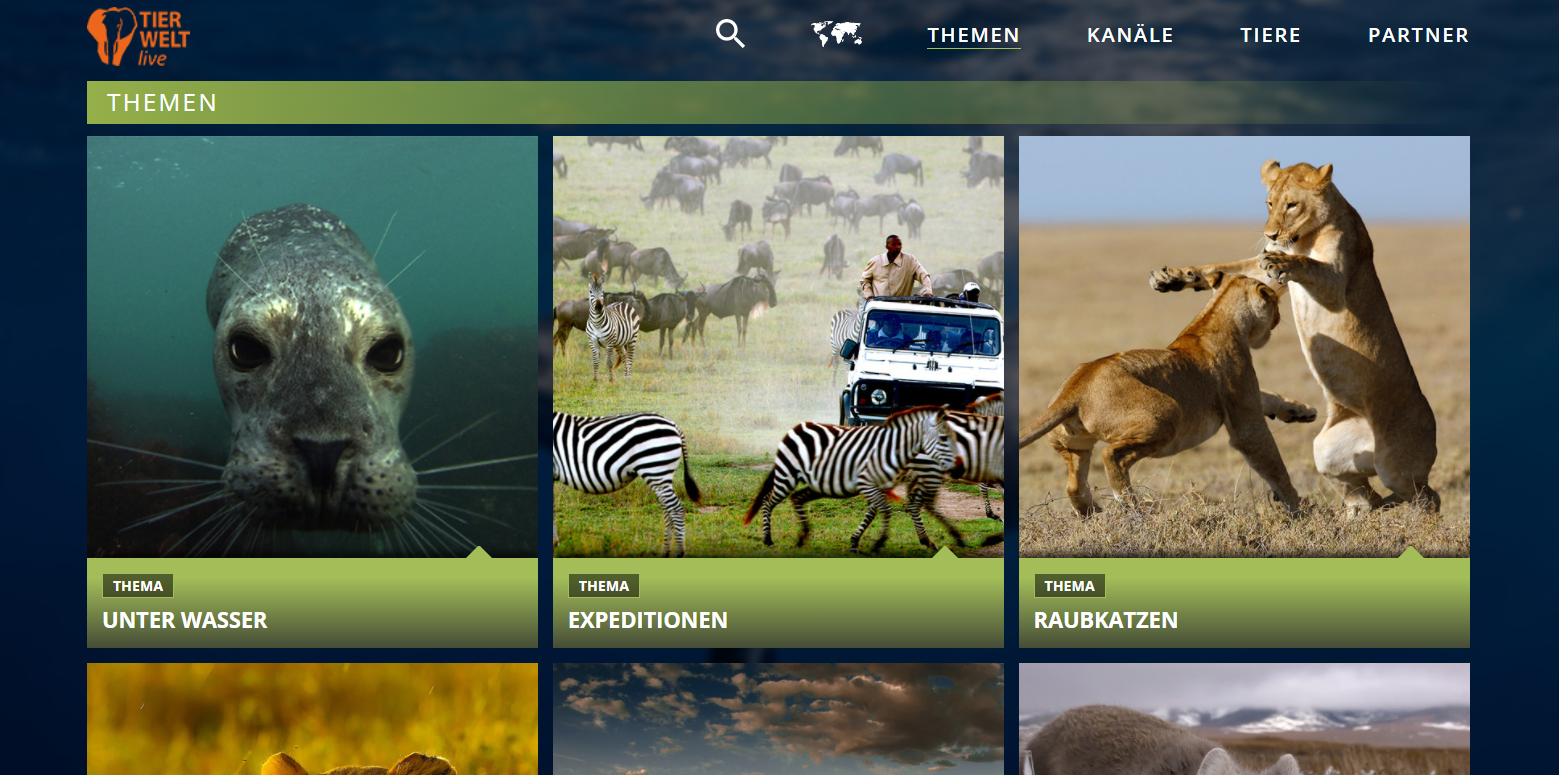Image resolution: width=1559 pixels, height=775 pixels.
Task: Open the fighting lionesses photo
Action: click(x=1244, y=347)
